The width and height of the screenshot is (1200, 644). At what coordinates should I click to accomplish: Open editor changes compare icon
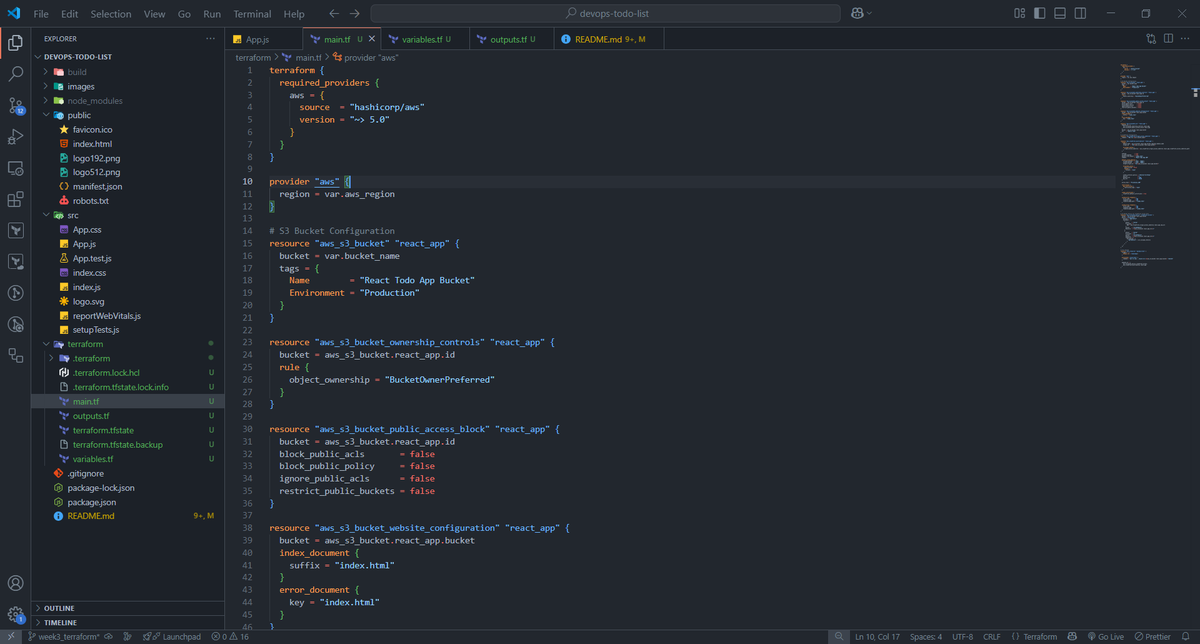click(x=1151, y=39)
